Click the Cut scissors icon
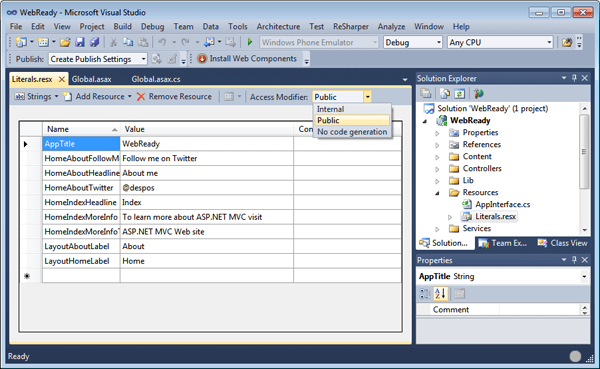Image resolution: width=600 pixels, height=369 pixels. (113, 42)
